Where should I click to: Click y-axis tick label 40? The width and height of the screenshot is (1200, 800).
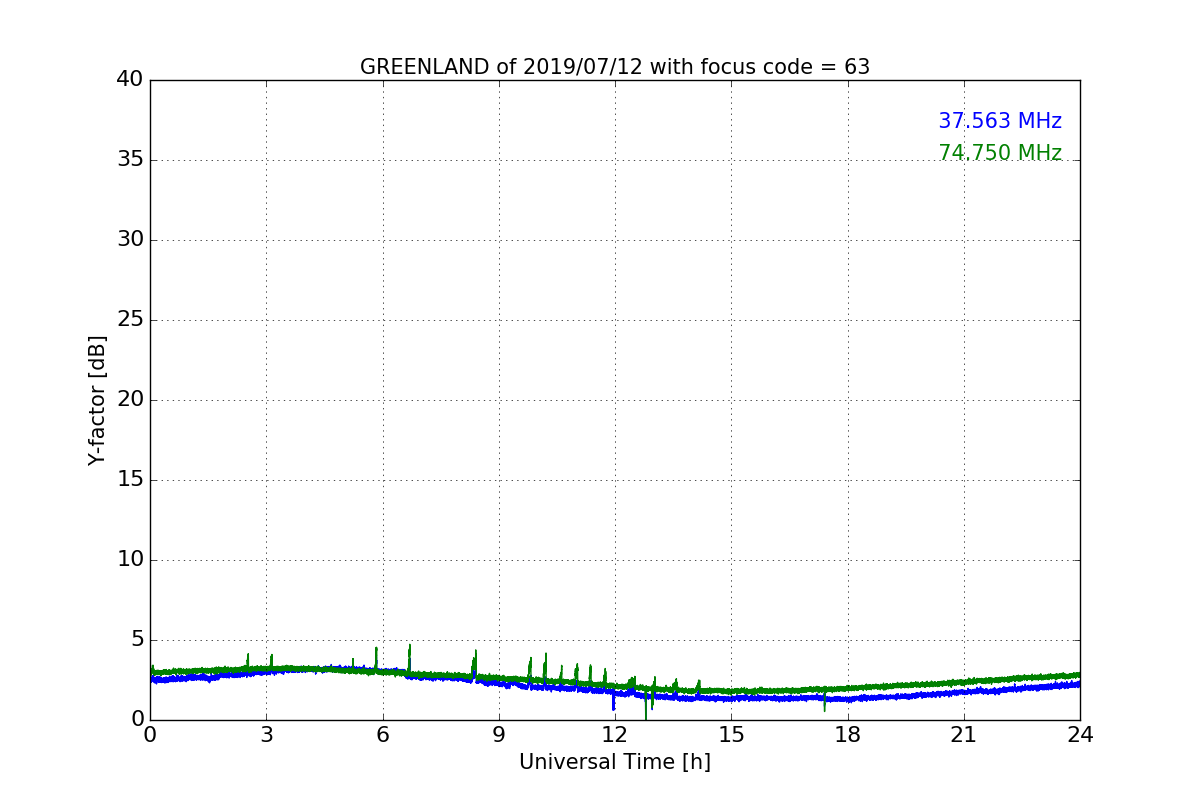coord(130,79)
